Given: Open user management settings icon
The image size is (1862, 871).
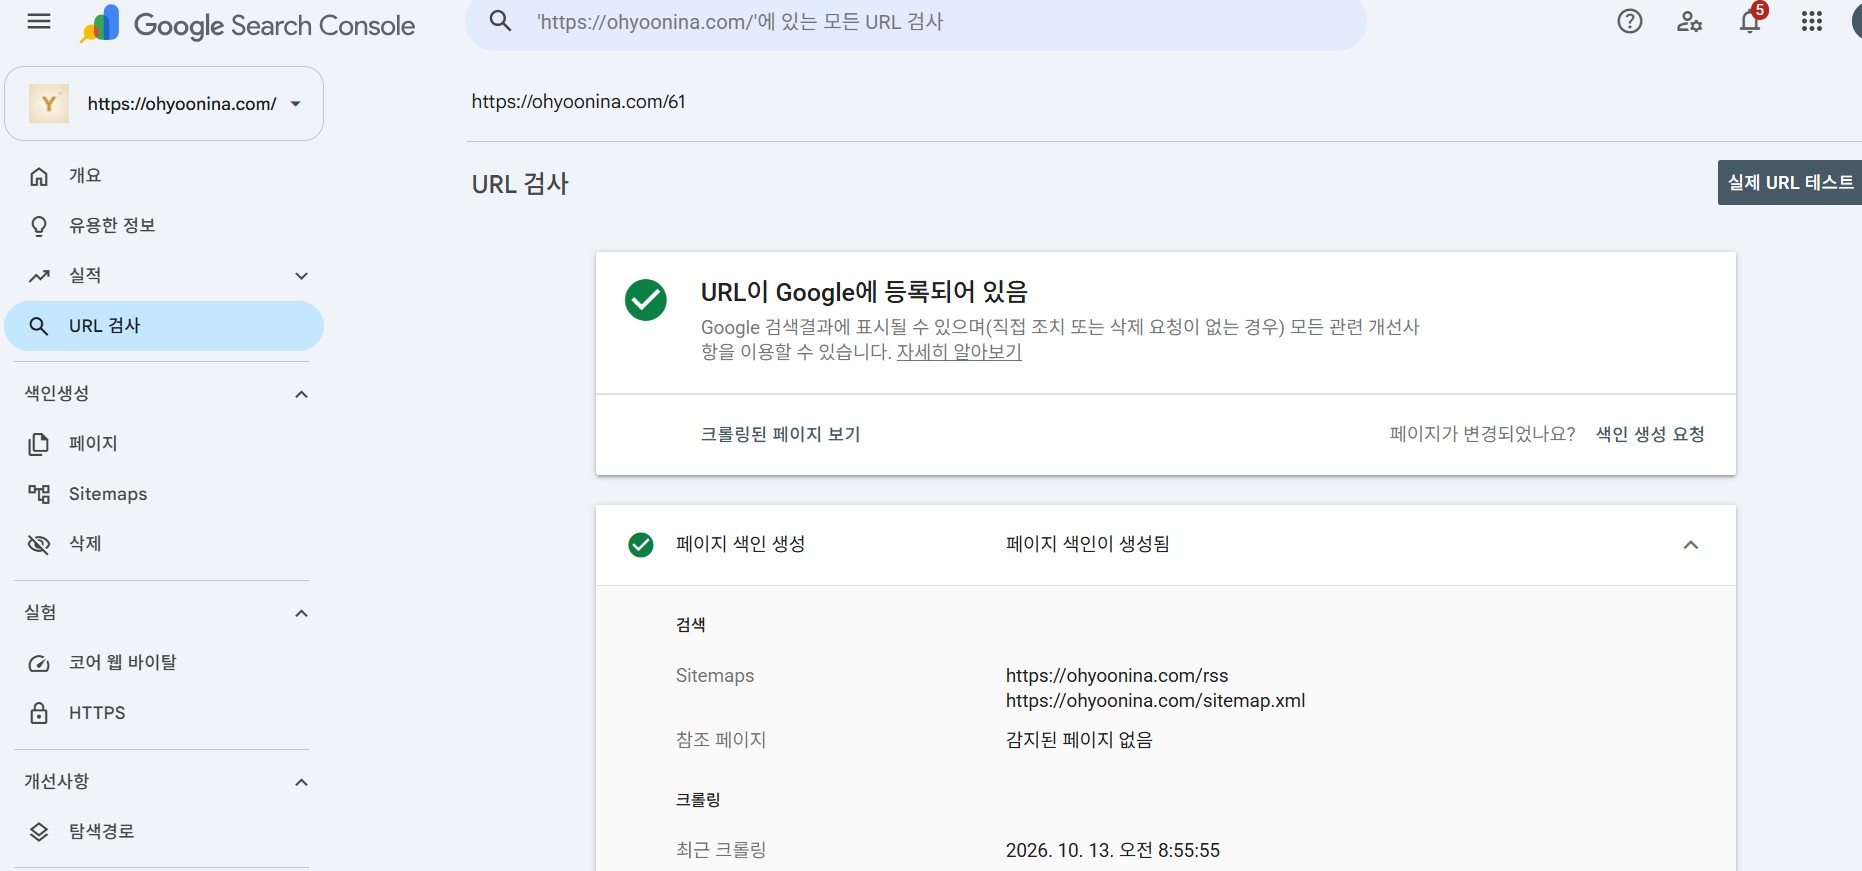Looking at the screenshot, I should point(1690,21).
